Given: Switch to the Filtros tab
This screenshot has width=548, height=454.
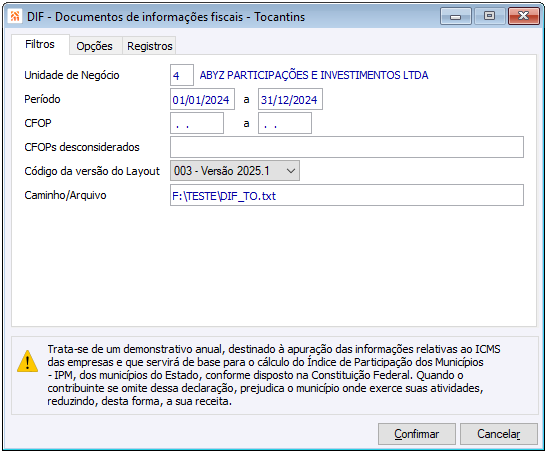Looking at the screenshot, I should pos(40,44).
